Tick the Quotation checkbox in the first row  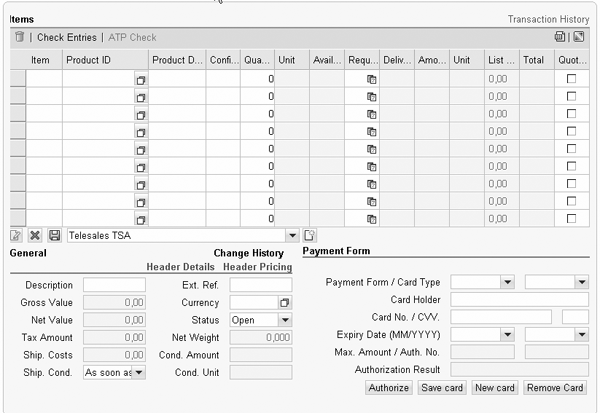[571, 78]
